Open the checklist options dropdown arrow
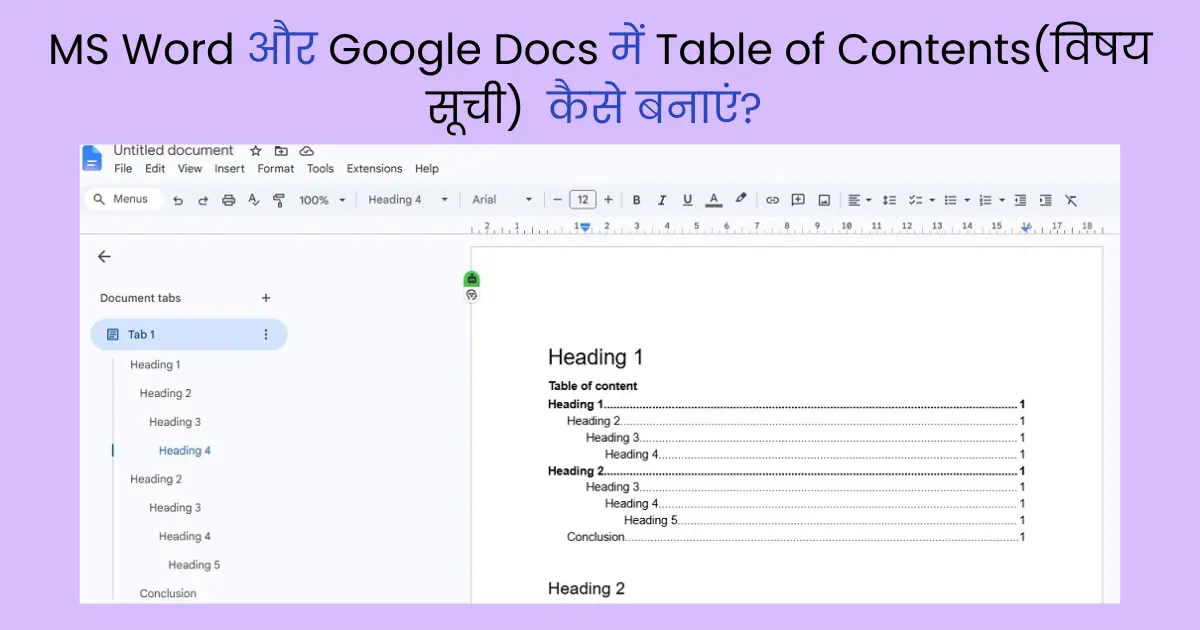The image size is (1200, 630). coord(932,200)
